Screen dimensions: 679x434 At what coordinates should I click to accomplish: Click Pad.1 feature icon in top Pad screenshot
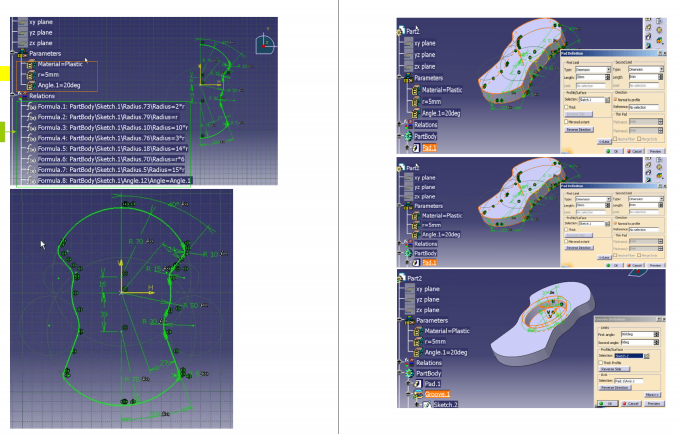416,148
